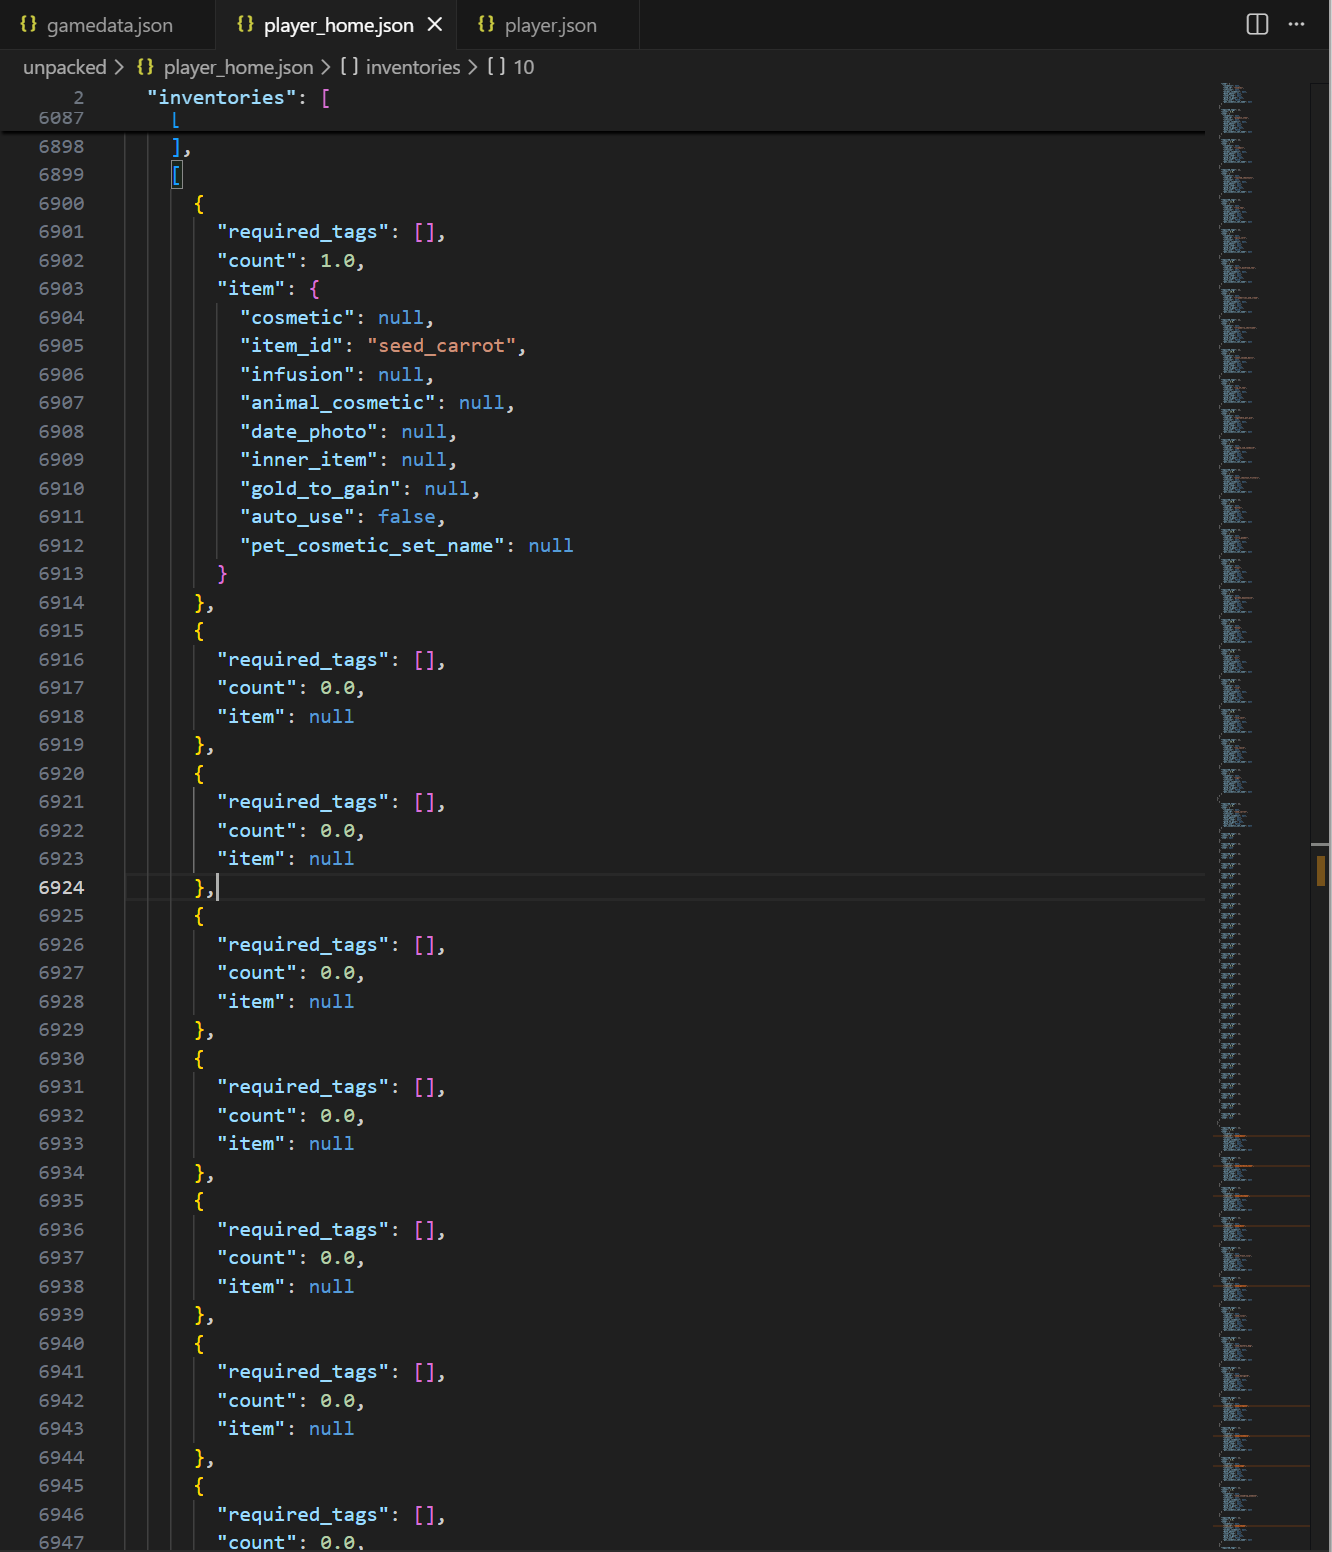Select the unpacked folder breadcrumb
1332x1552 pixels.
point(64,67)
